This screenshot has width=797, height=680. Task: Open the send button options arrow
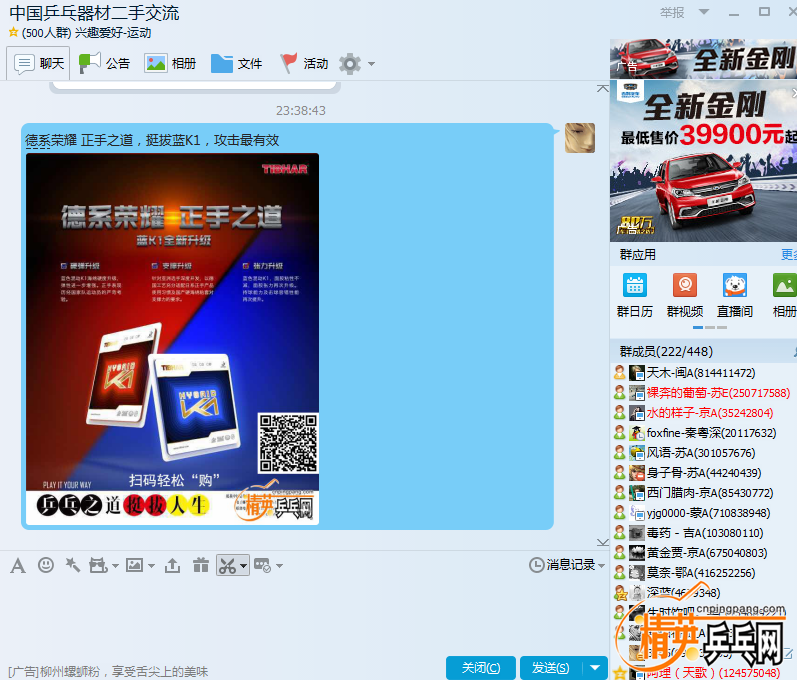[x=595, y=667]
